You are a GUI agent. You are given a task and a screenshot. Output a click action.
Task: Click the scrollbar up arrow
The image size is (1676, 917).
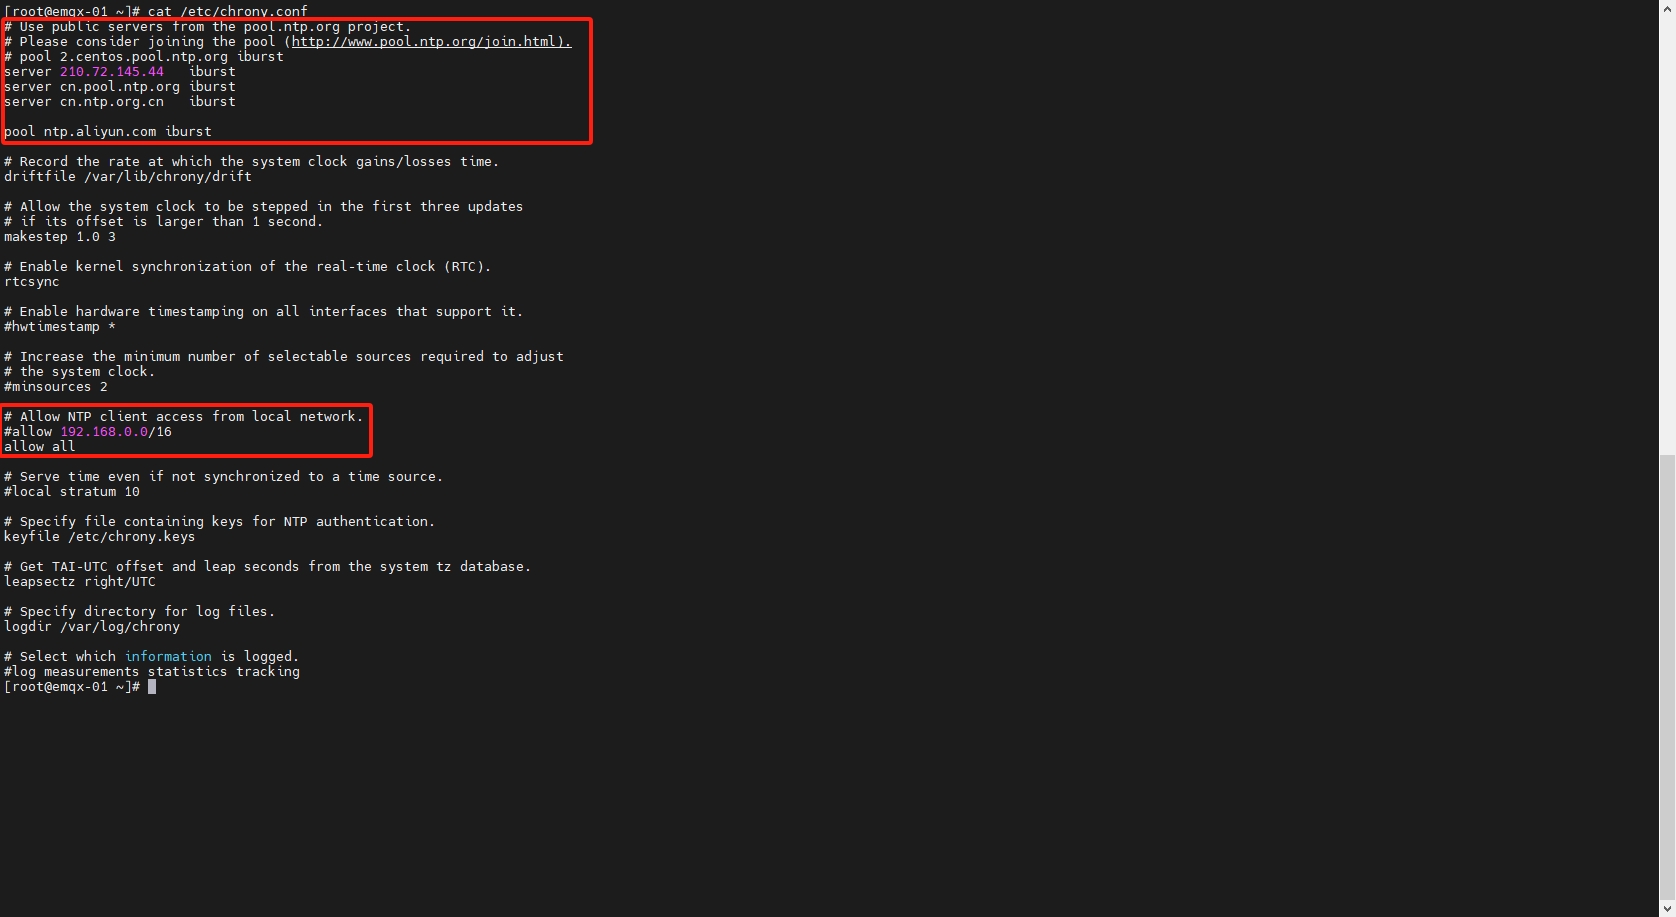[x=1667, y=8]
